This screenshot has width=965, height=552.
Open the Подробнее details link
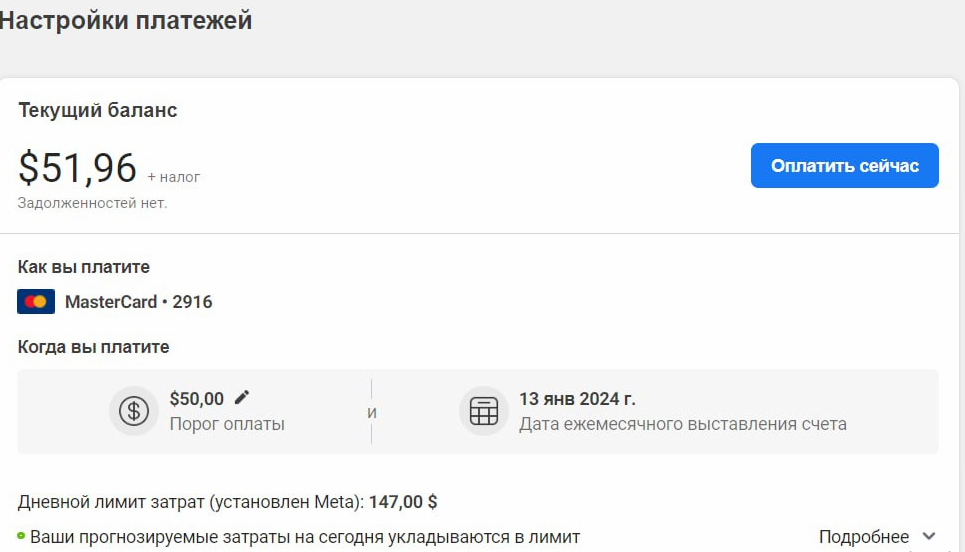click(x=863, y=537)
